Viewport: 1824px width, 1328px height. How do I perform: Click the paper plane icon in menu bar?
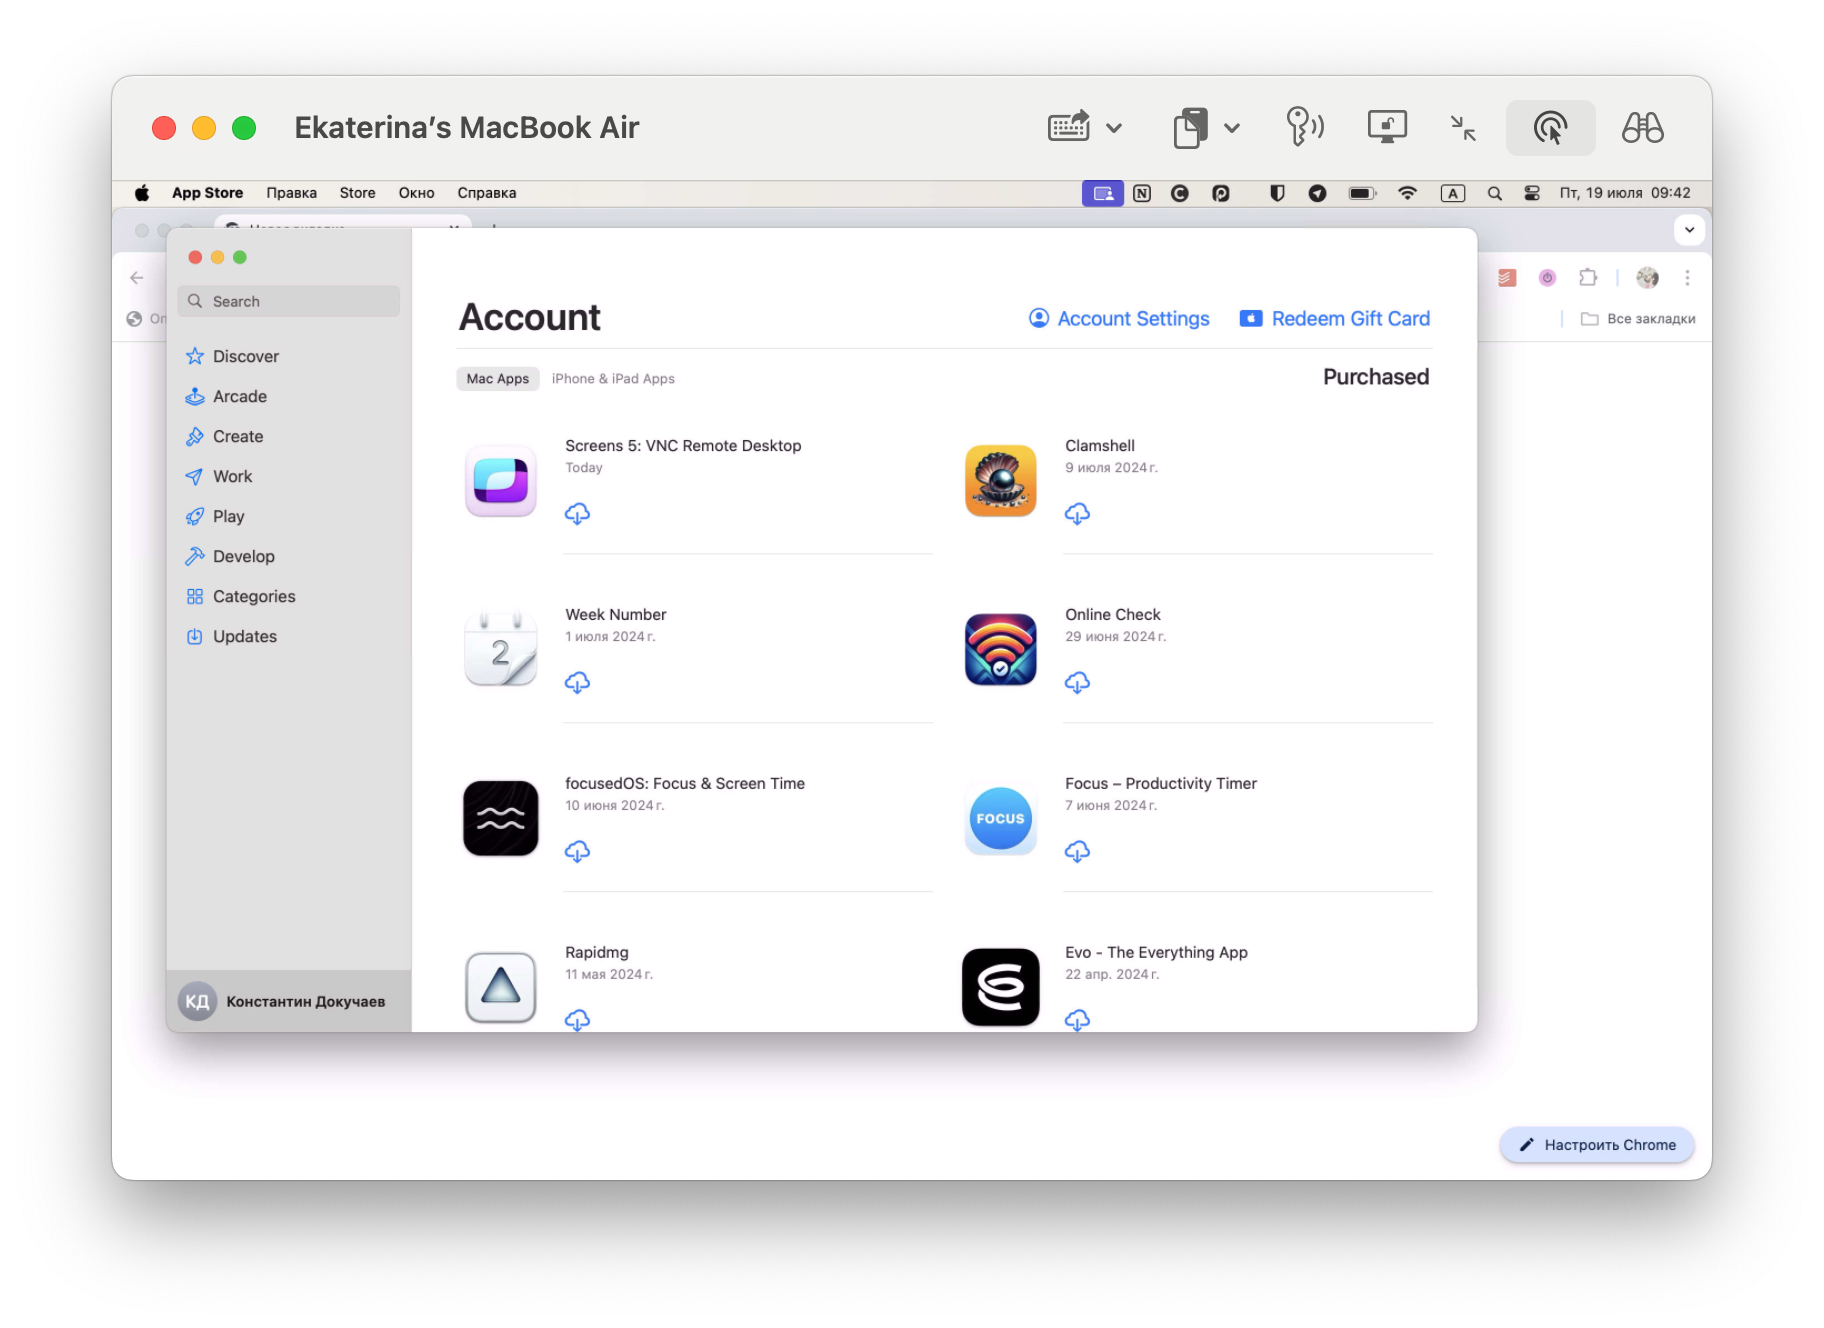(x=1317, y=193)
